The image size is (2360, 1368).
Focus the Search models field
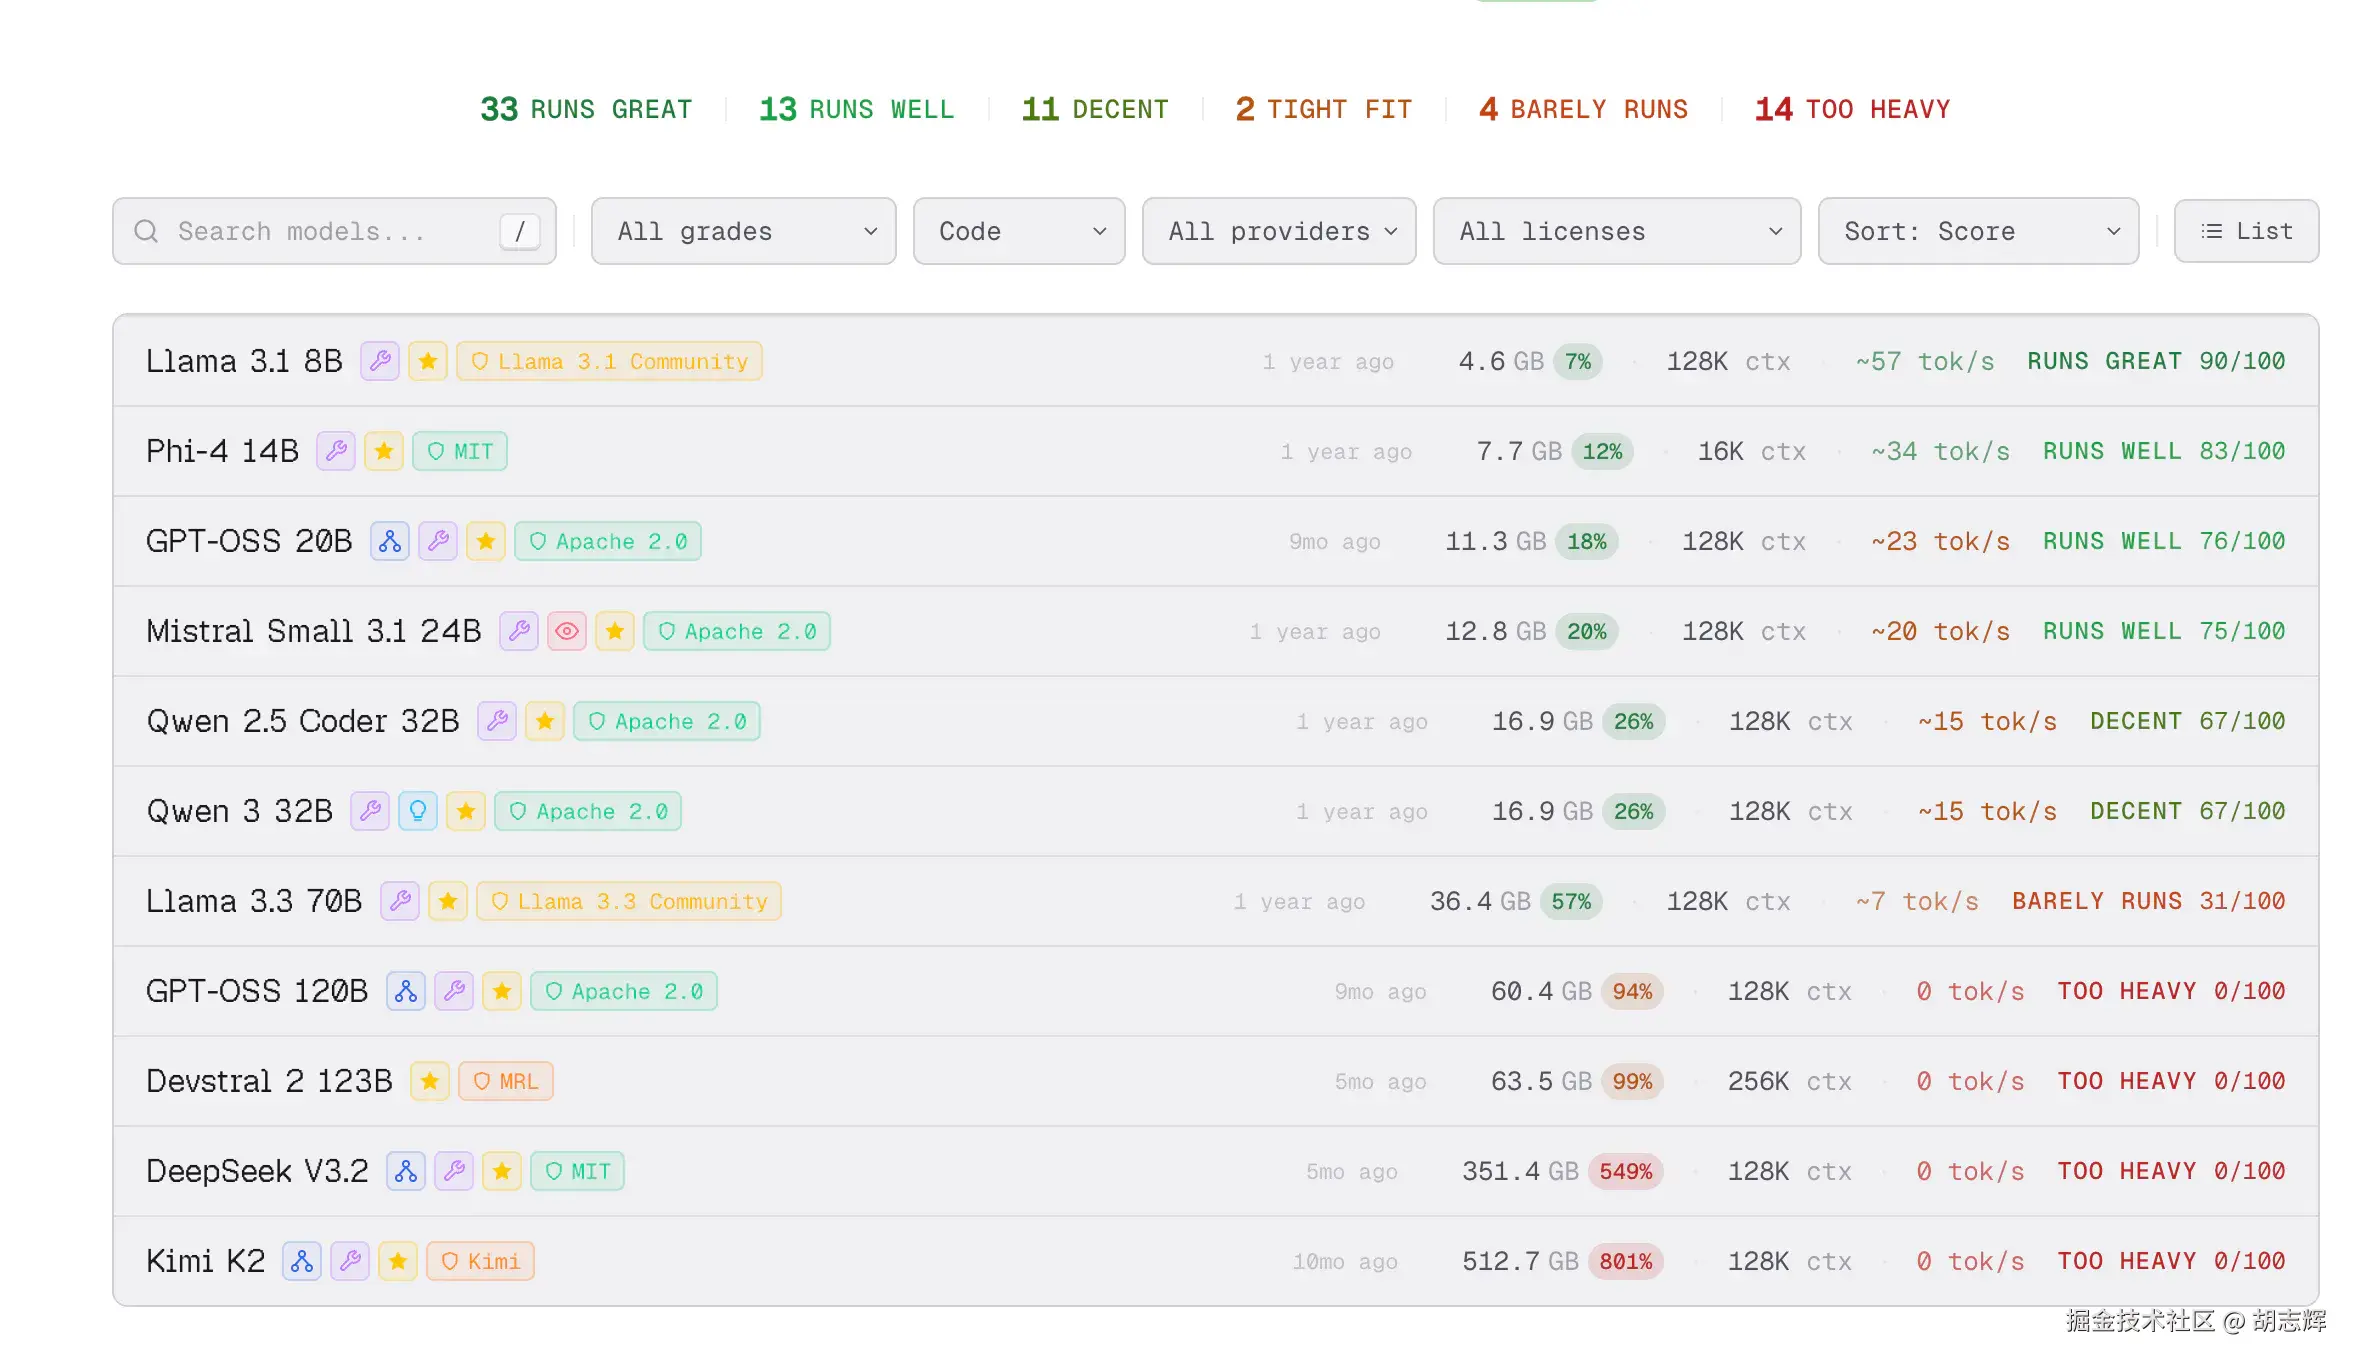pos(334,231)
